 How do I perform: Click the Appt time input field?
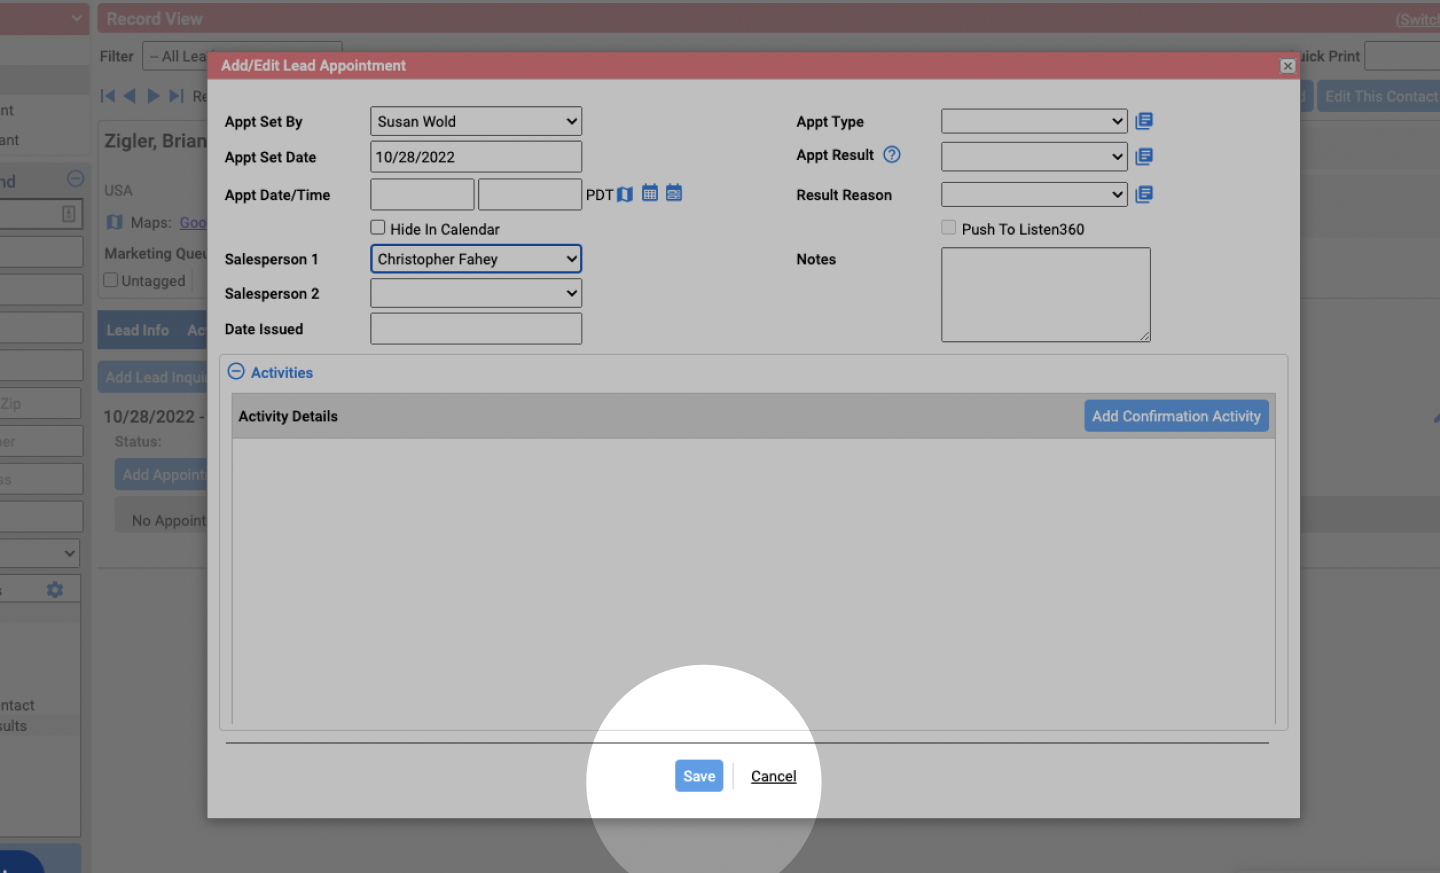point(530,194)
